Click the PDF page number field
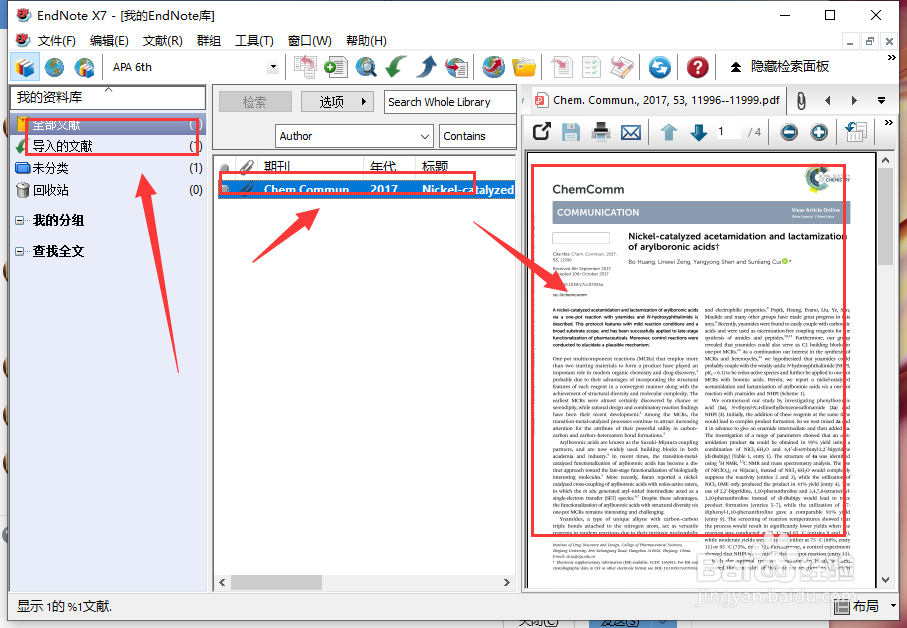The width and height of the screenshot is (907, 628). pyautogui.click(x=728, y=132)
